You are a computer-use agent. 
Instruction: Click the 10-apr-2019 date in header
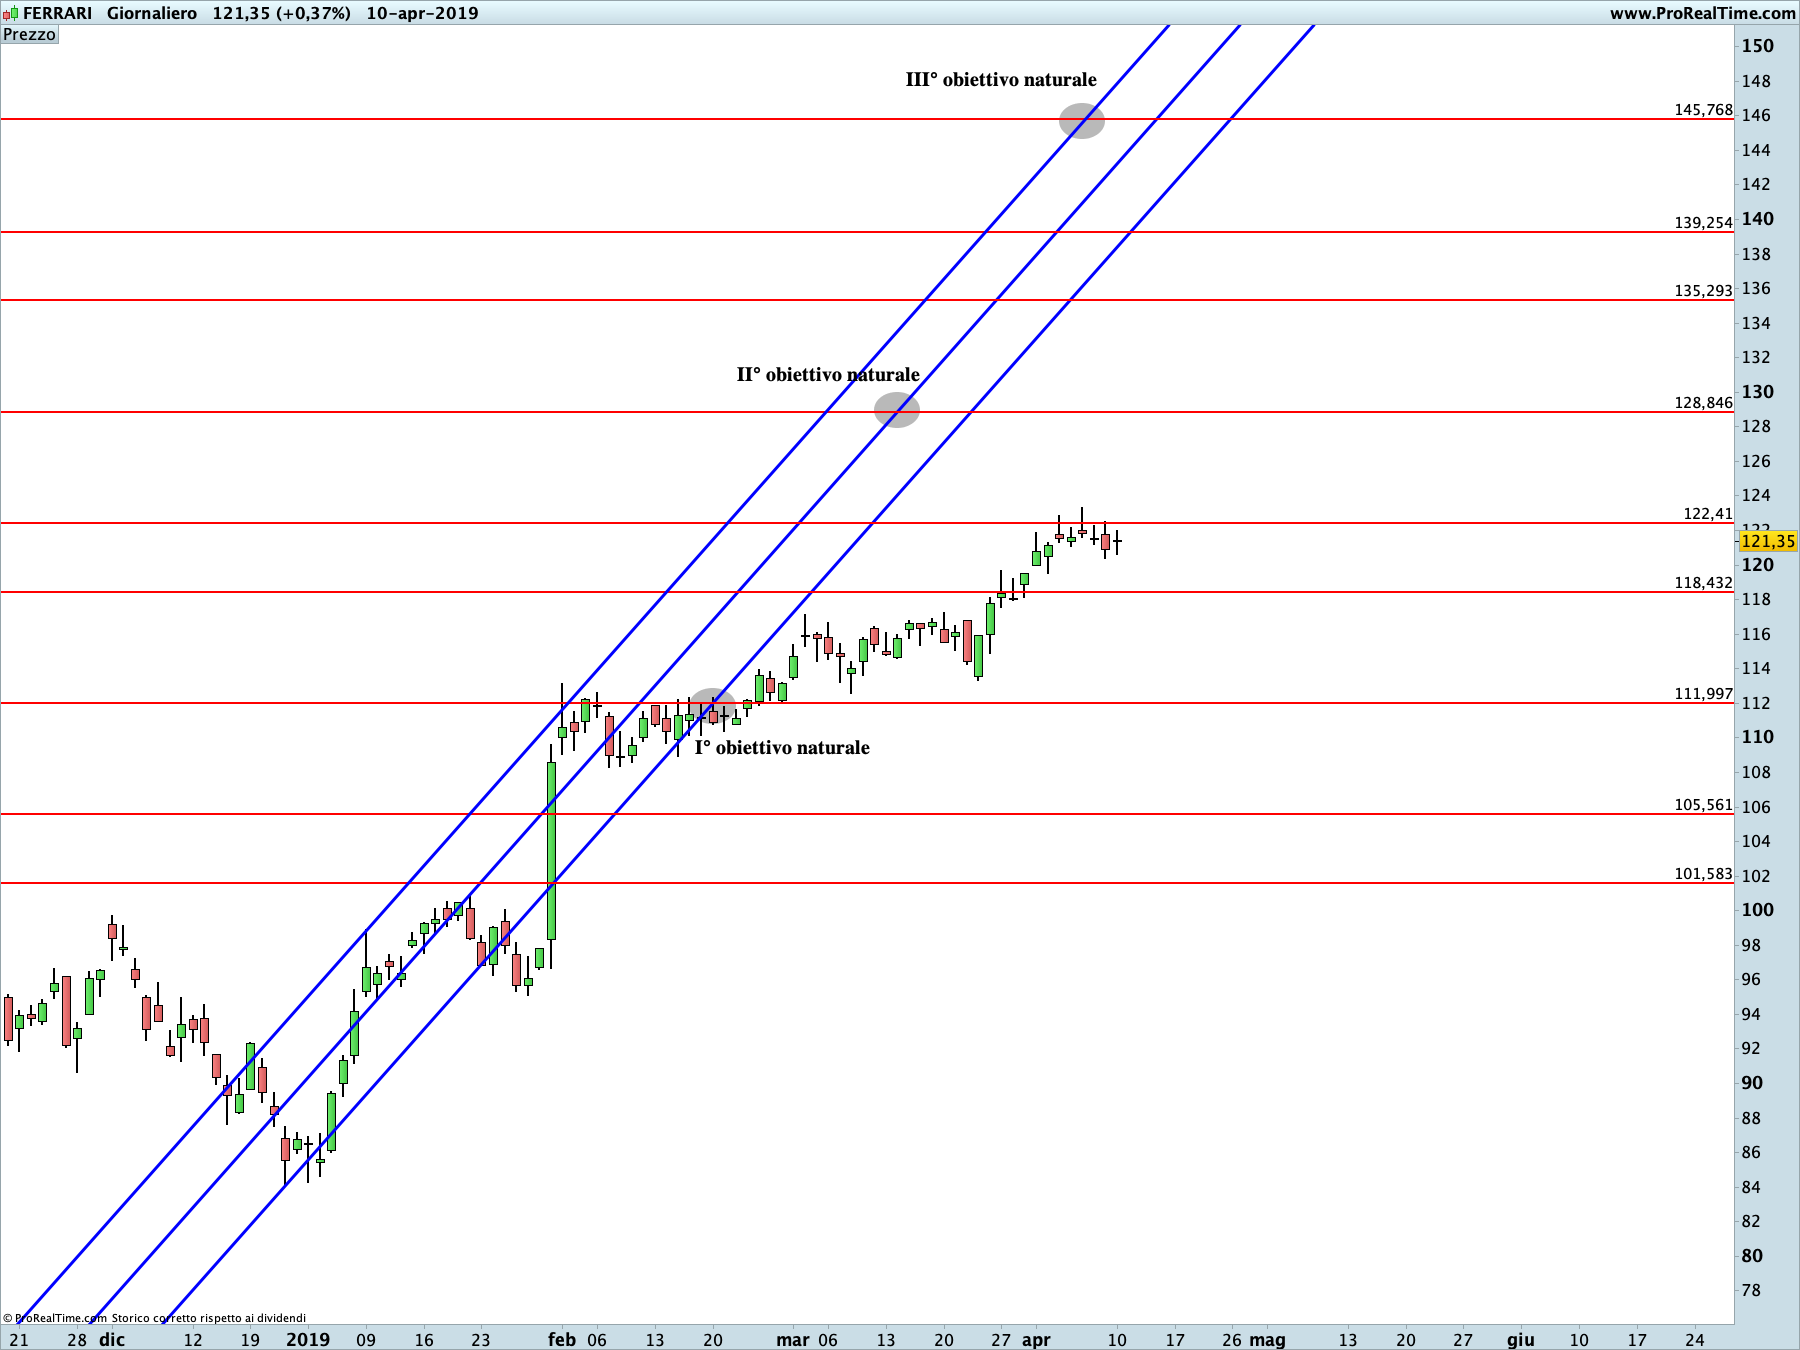tap(422, 13)
